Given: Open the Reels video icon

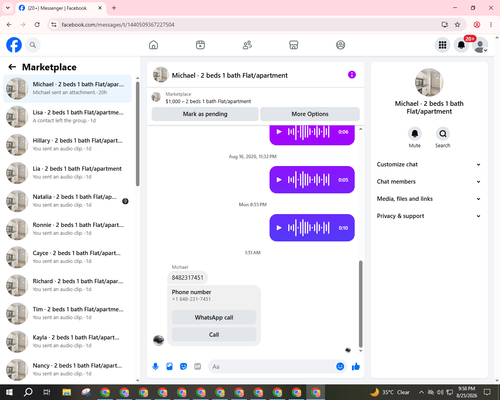Looking at the screenshot, I should coord(200,45).
